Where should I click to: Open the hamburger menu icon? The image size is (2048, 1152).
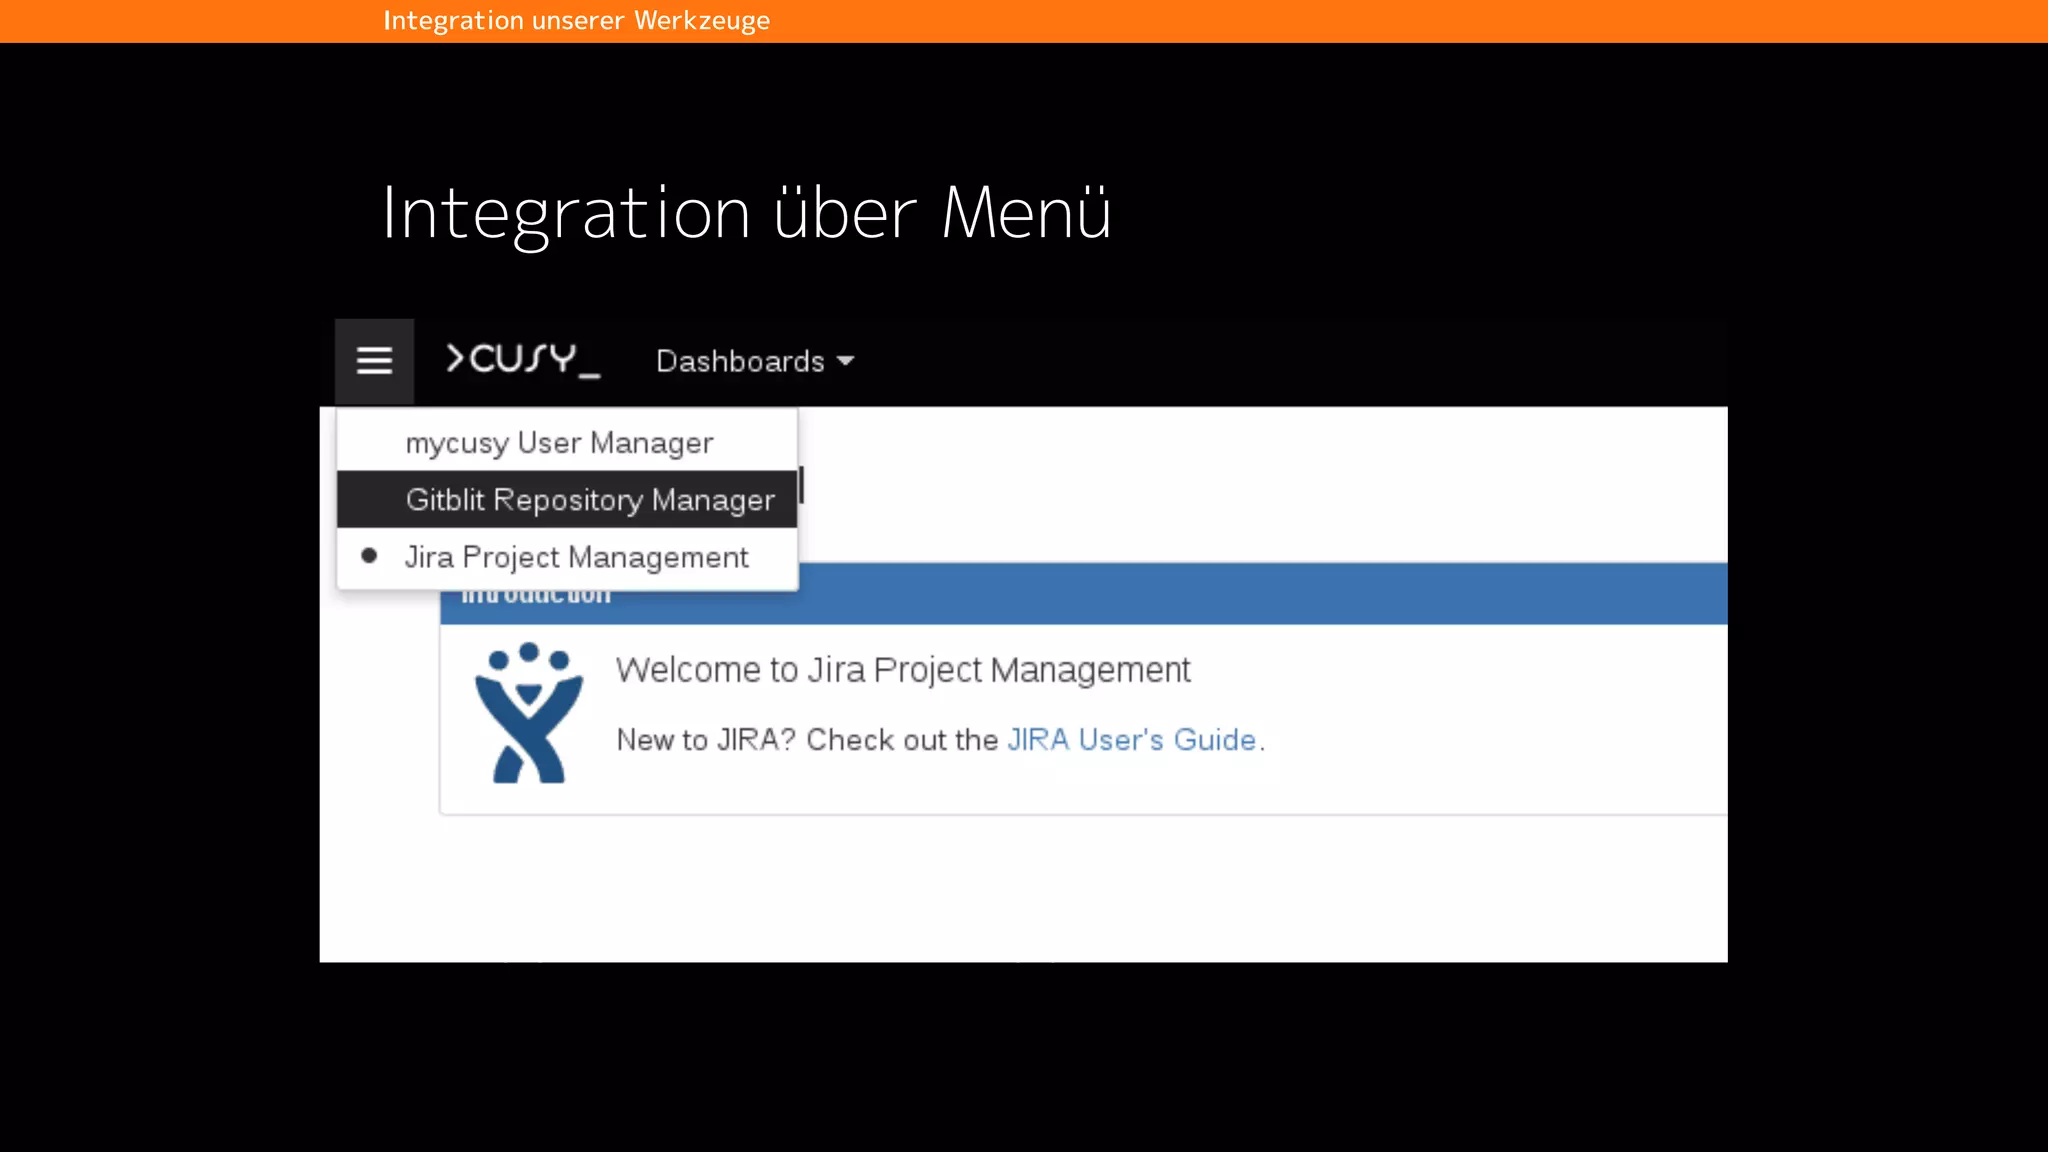[374, 361]
